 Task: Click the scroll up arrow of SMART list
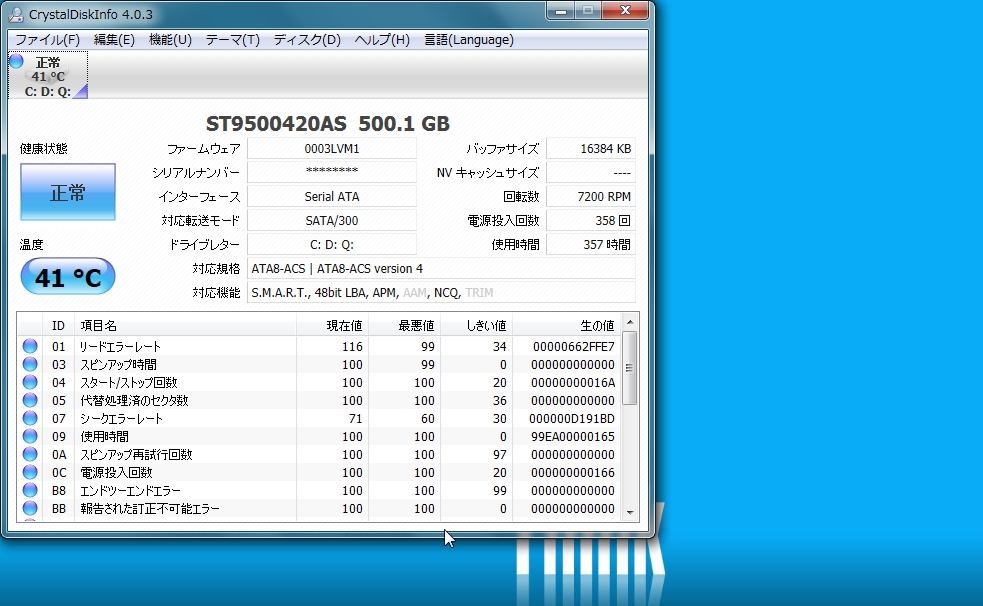(x=630, y=322)
